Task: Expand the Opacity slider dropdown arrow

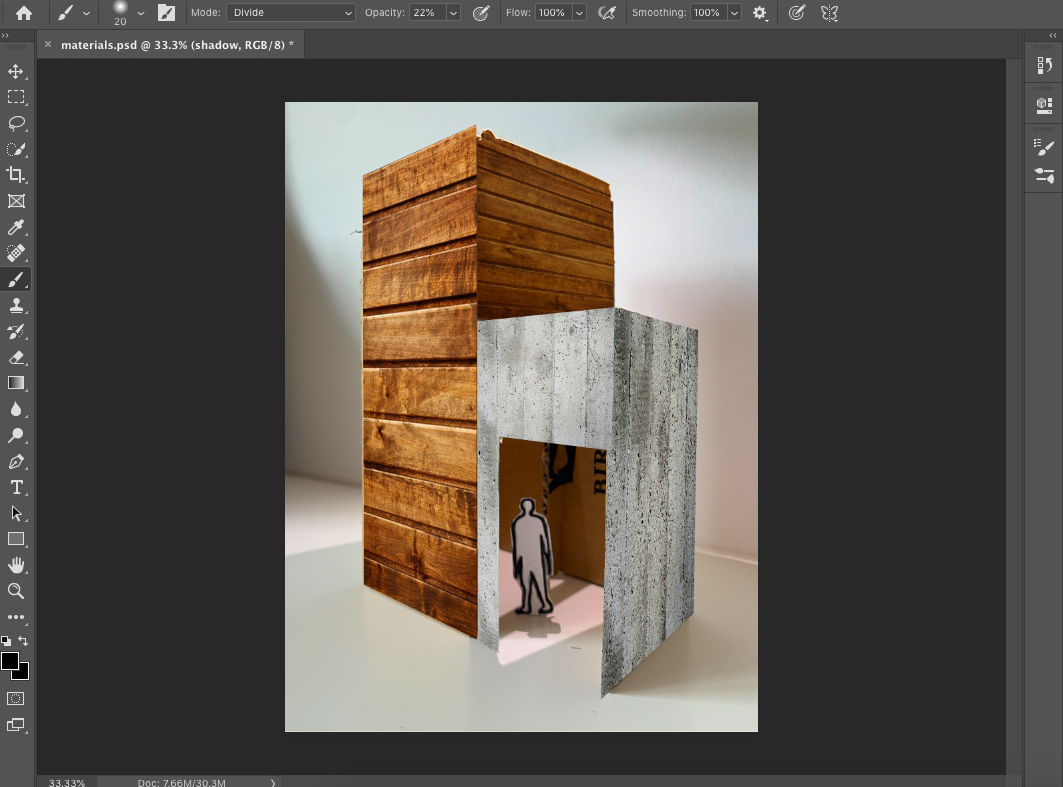Action: 454,13
